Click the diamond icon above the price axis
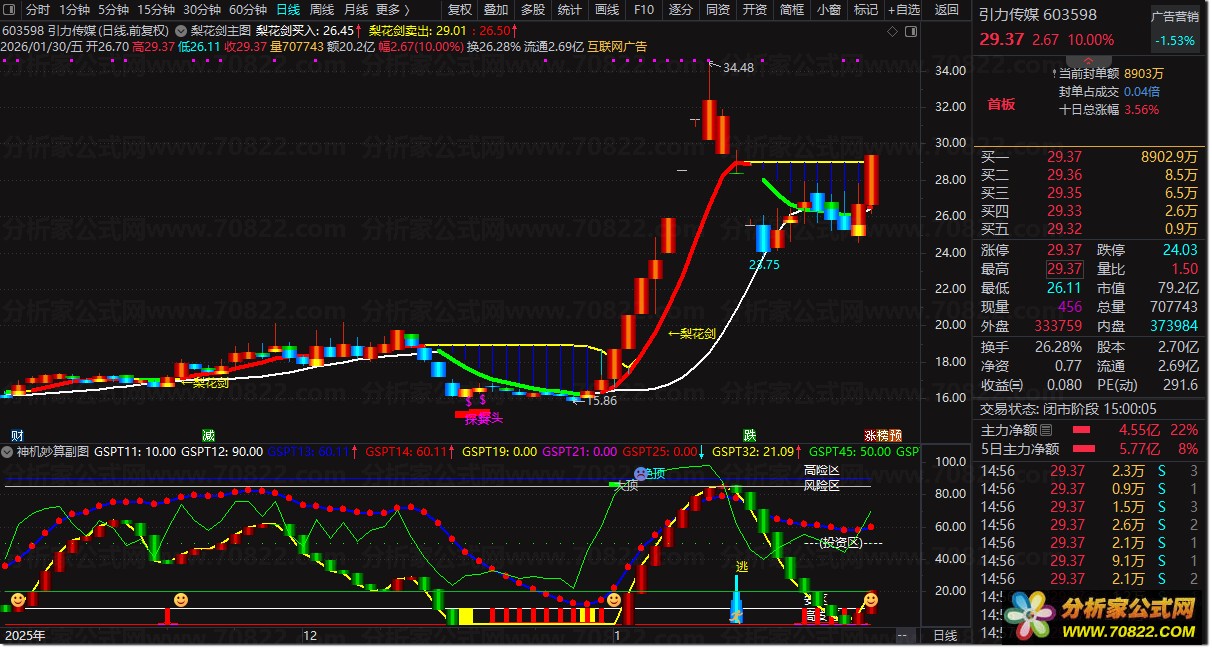This screenshot has width=1212, height=648. tap(894, 30)
